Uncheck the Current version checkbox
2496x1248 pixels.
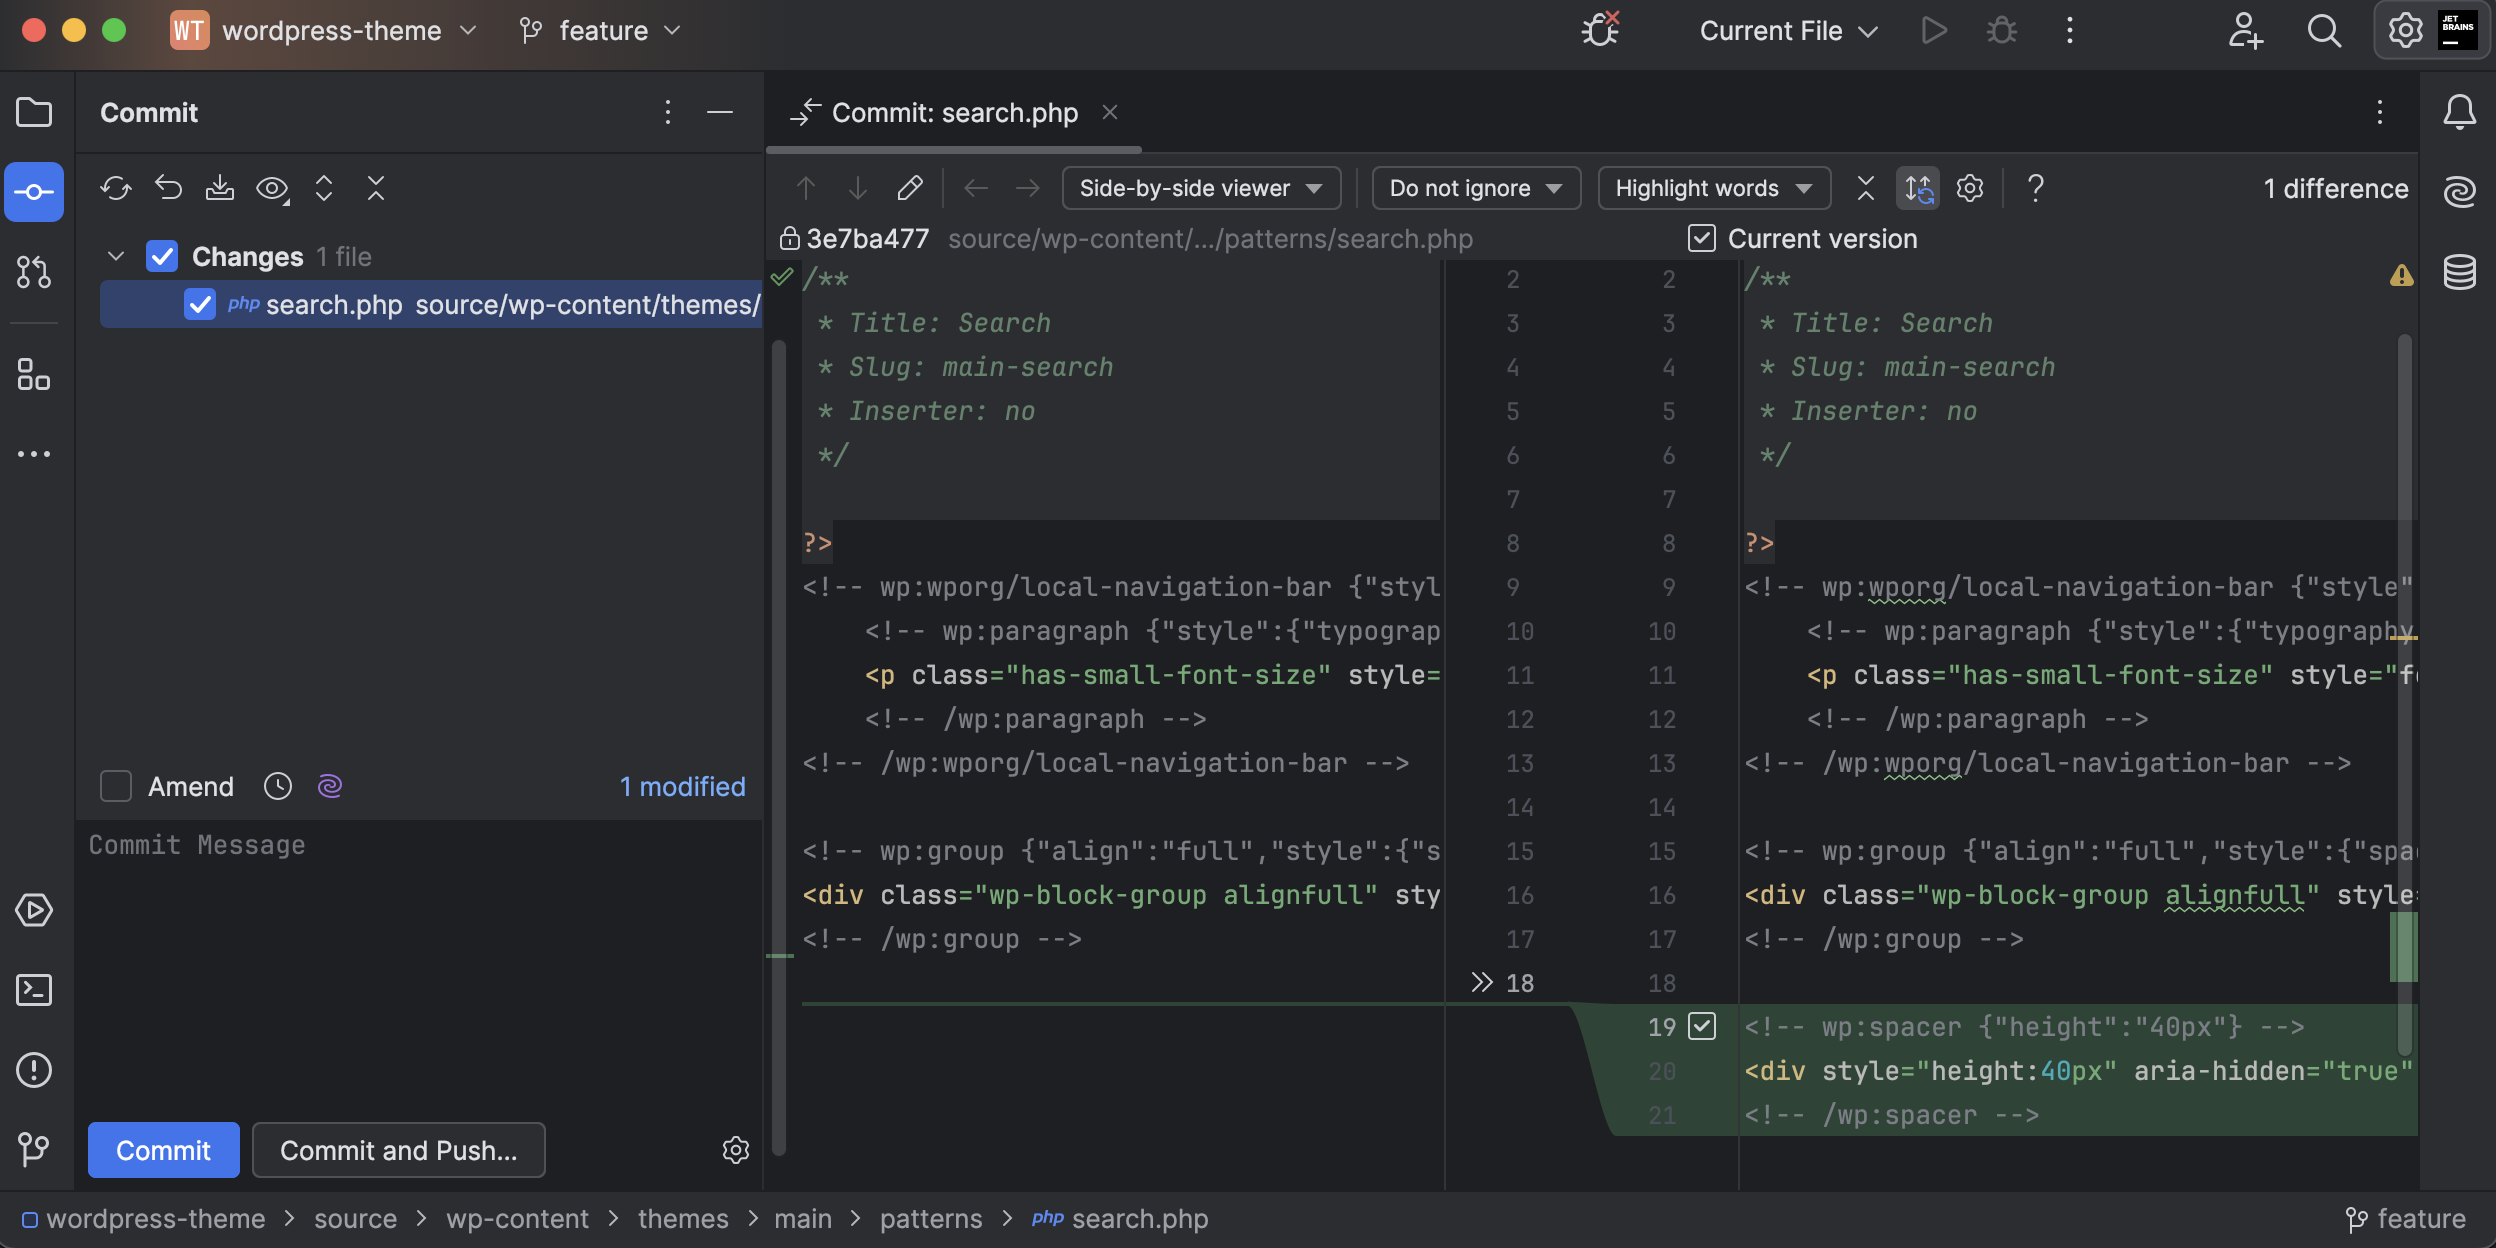click(x=1700, y=238)
